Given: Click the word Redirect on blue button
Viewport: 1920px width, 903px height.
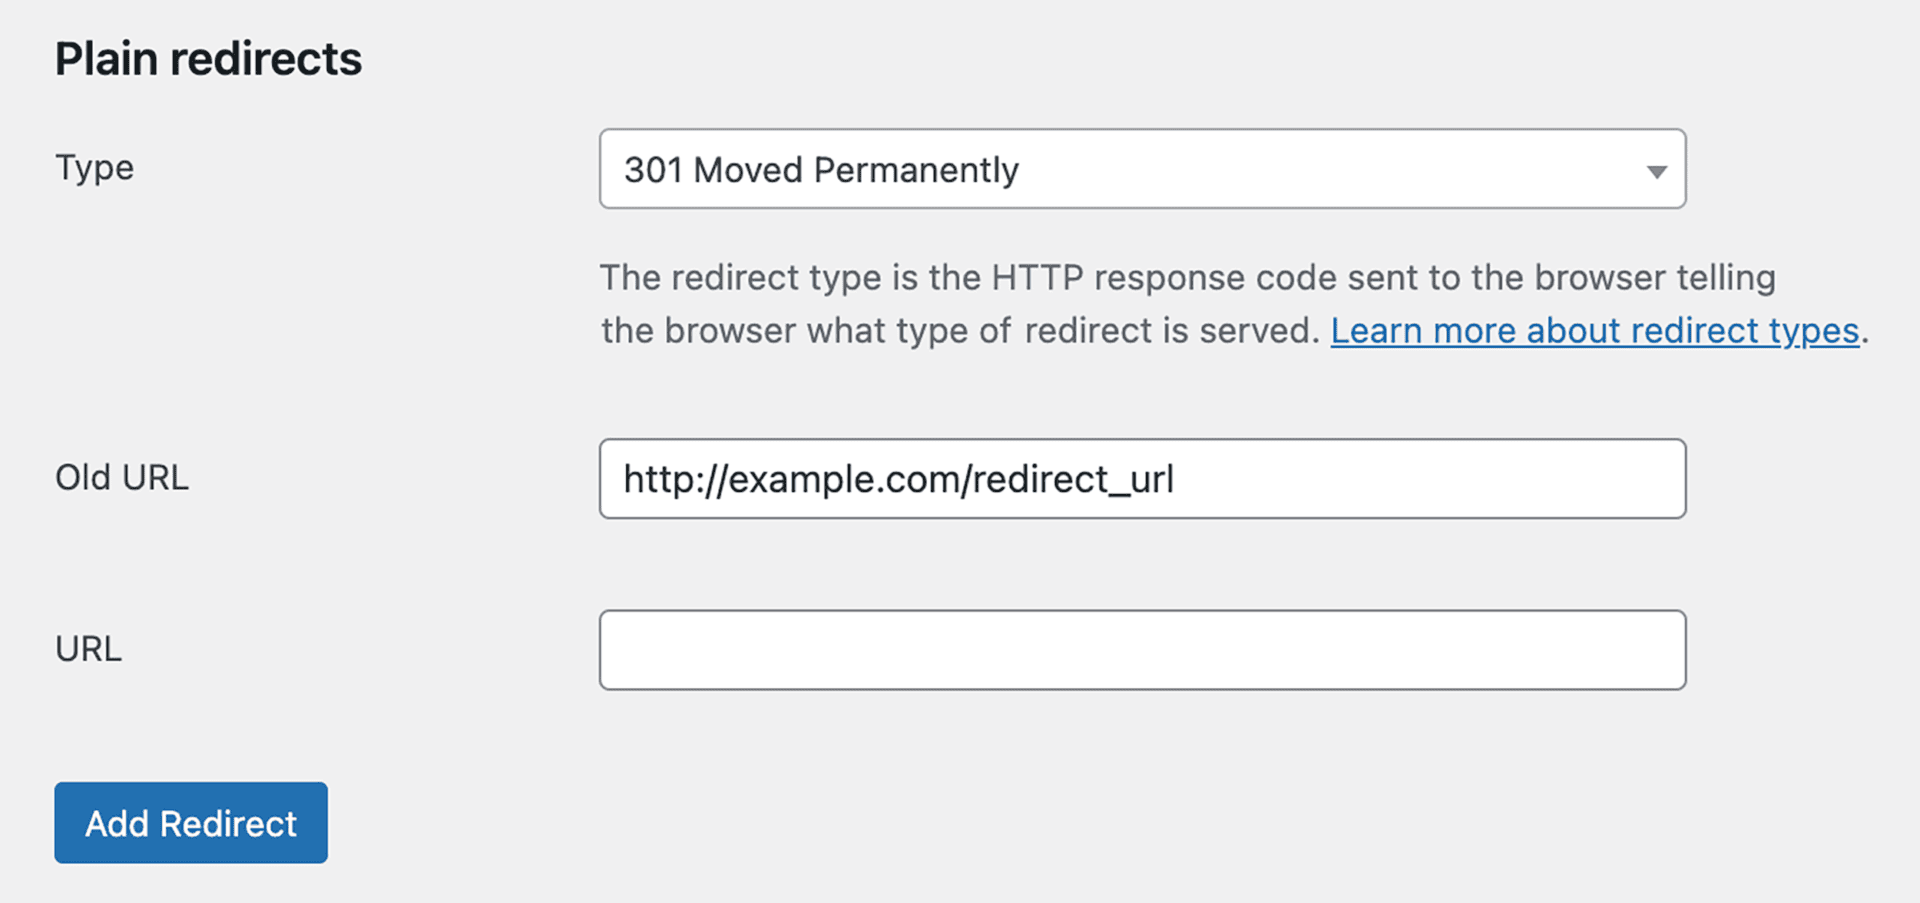Looking at the screenshot, I should 228,824.
